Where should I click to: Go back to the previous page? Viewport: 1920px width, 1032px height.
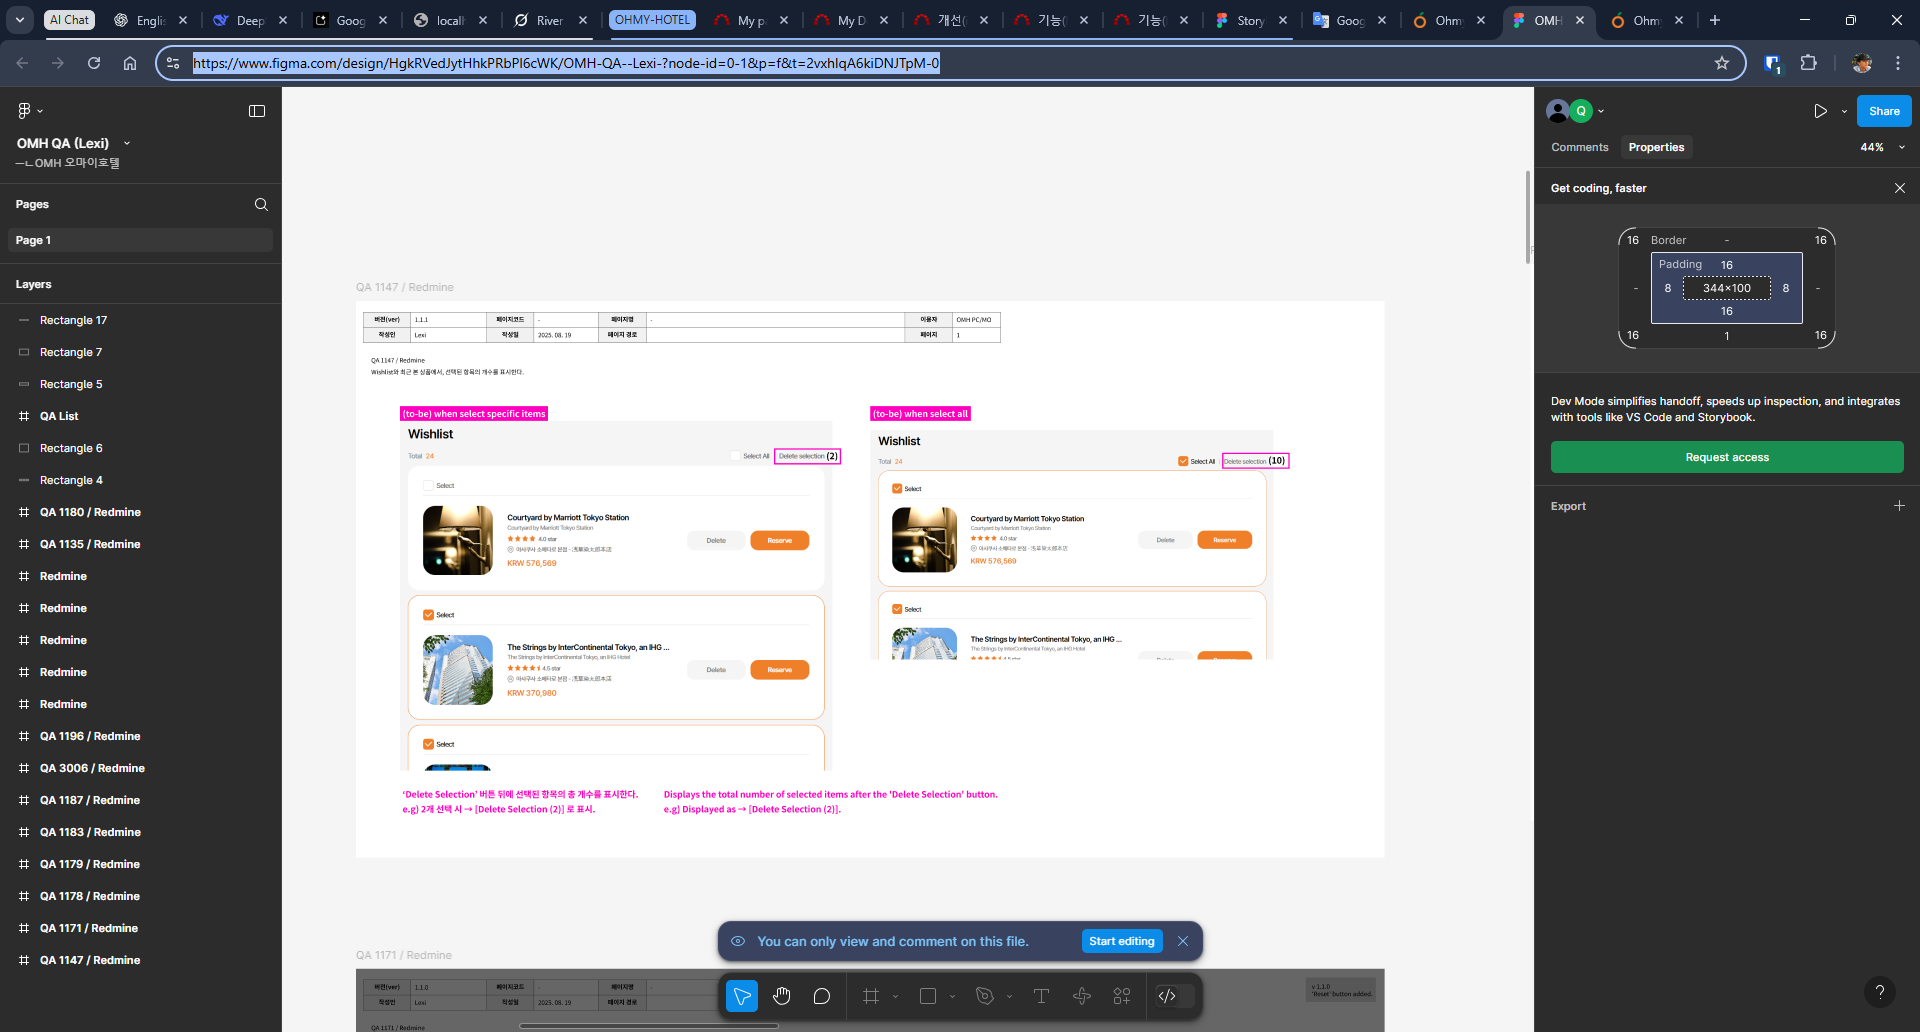[22, 63]
